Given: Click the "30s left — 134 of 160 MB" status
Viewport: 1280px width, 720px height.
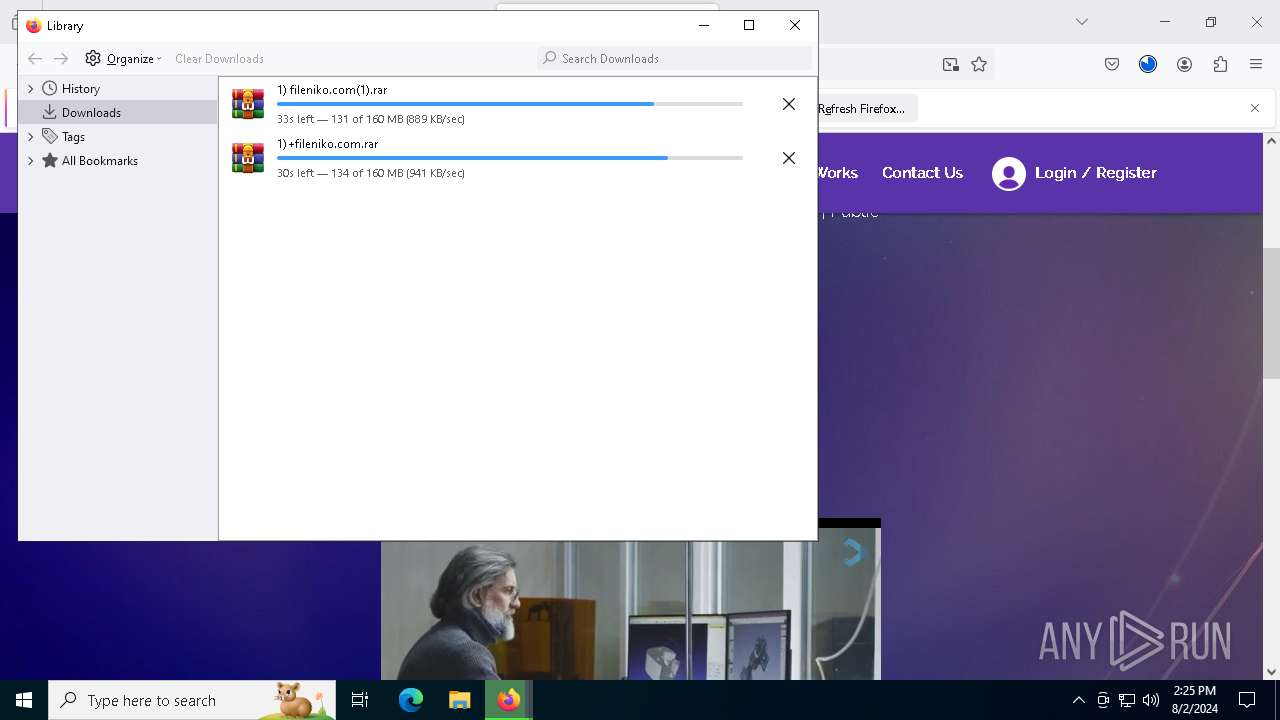Looking at the screenshot, I should [370, 173].
